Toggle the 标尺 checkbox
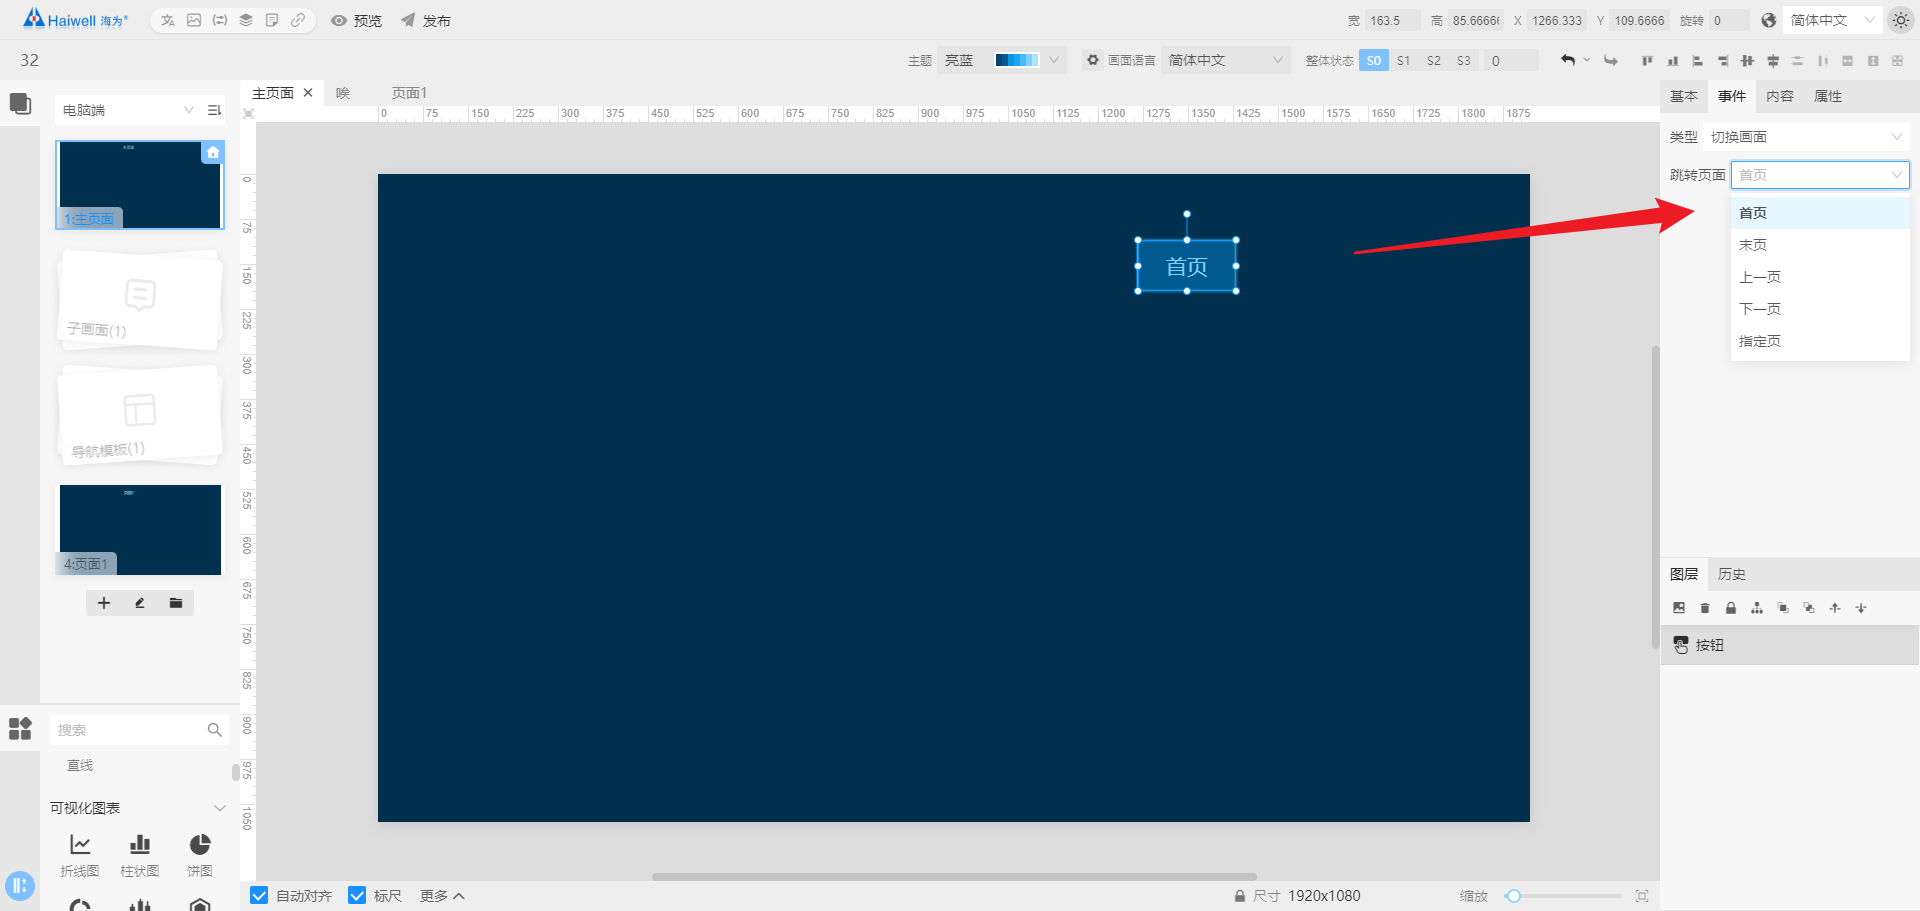Screen dimensions: 1920x911 click(357, 896)
